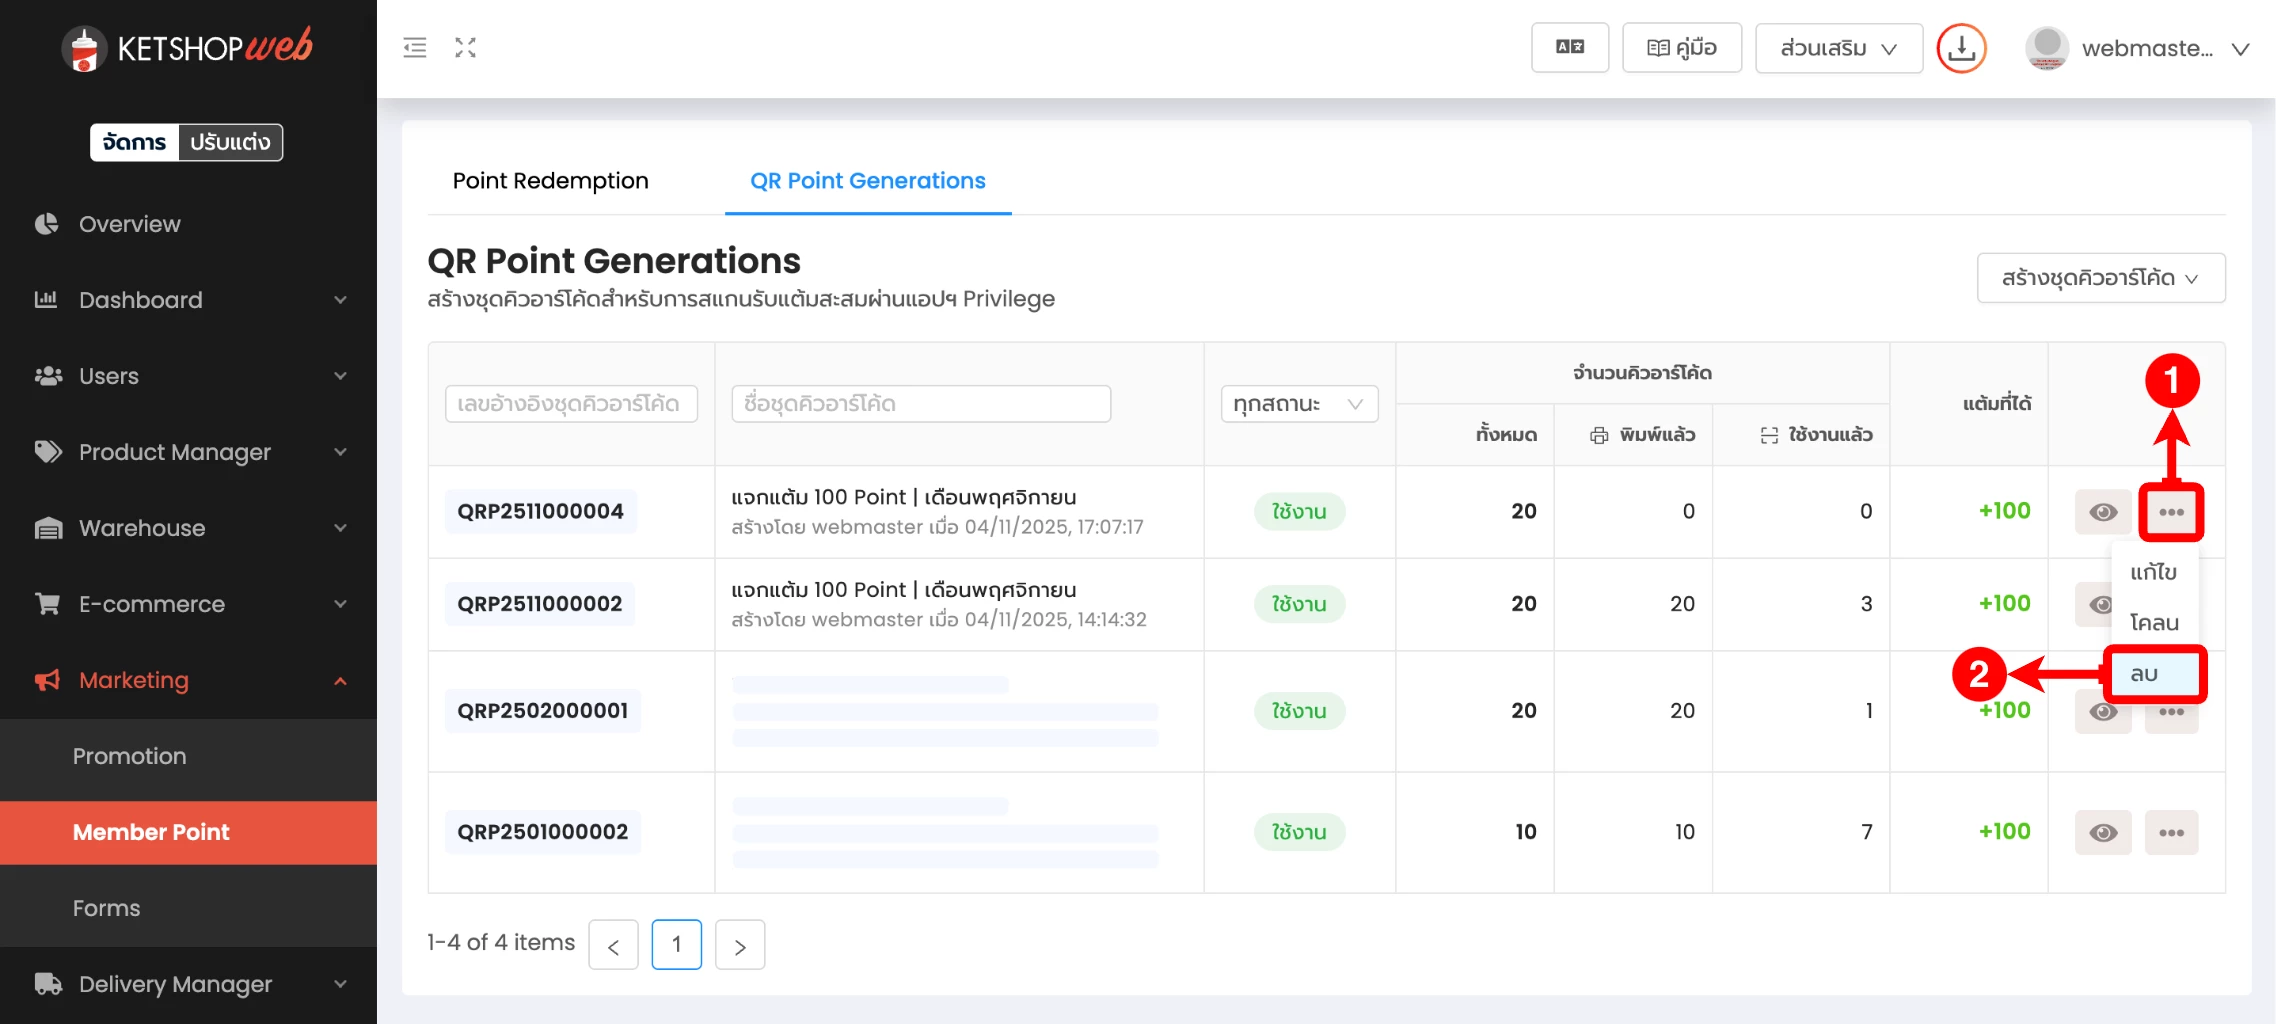The height and width of the screenshot is (1024, 2276).
Task: Open more options for QRP2511000004
Action: 2170,512
